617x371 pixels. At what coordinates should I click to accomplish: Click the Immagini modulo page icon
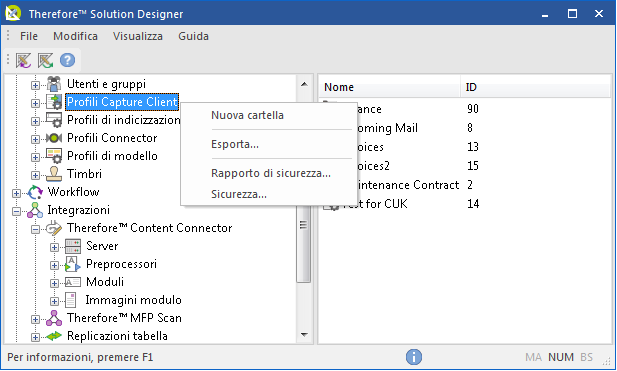pyautogui.click(x=71, y=300)
